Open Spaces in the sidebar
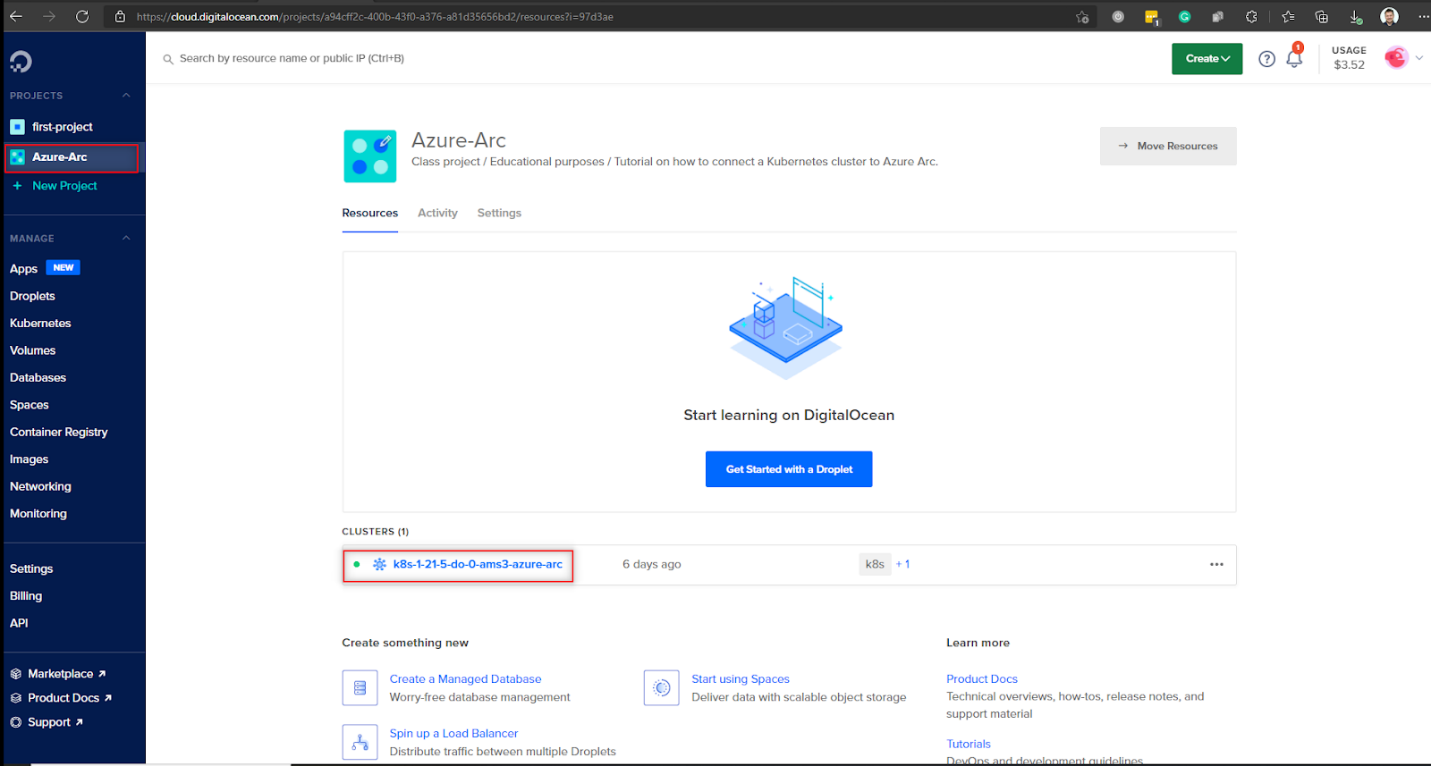This screenshot has height=766, width=1431. tap(29, 405)
